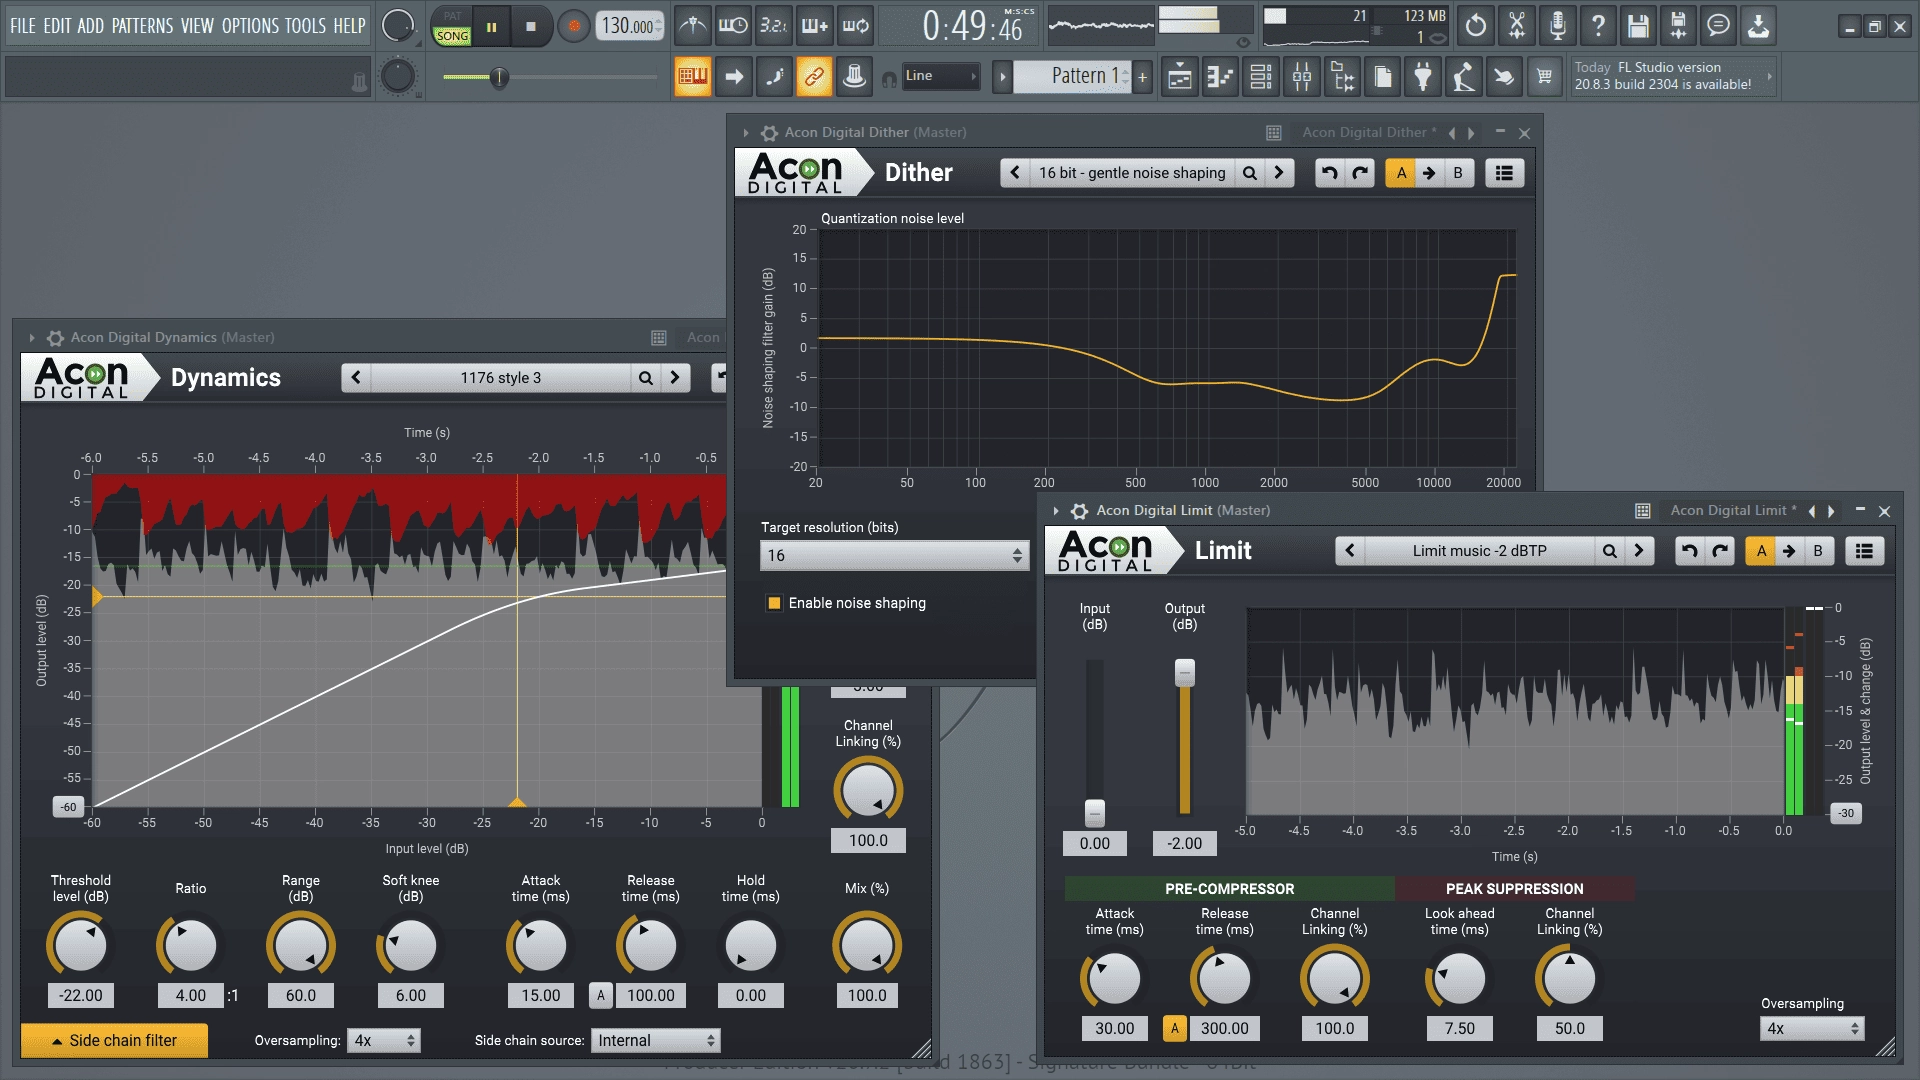Go to next preset in Dither
The image size is (1920, 1080).
click(x=1279, y=173)
